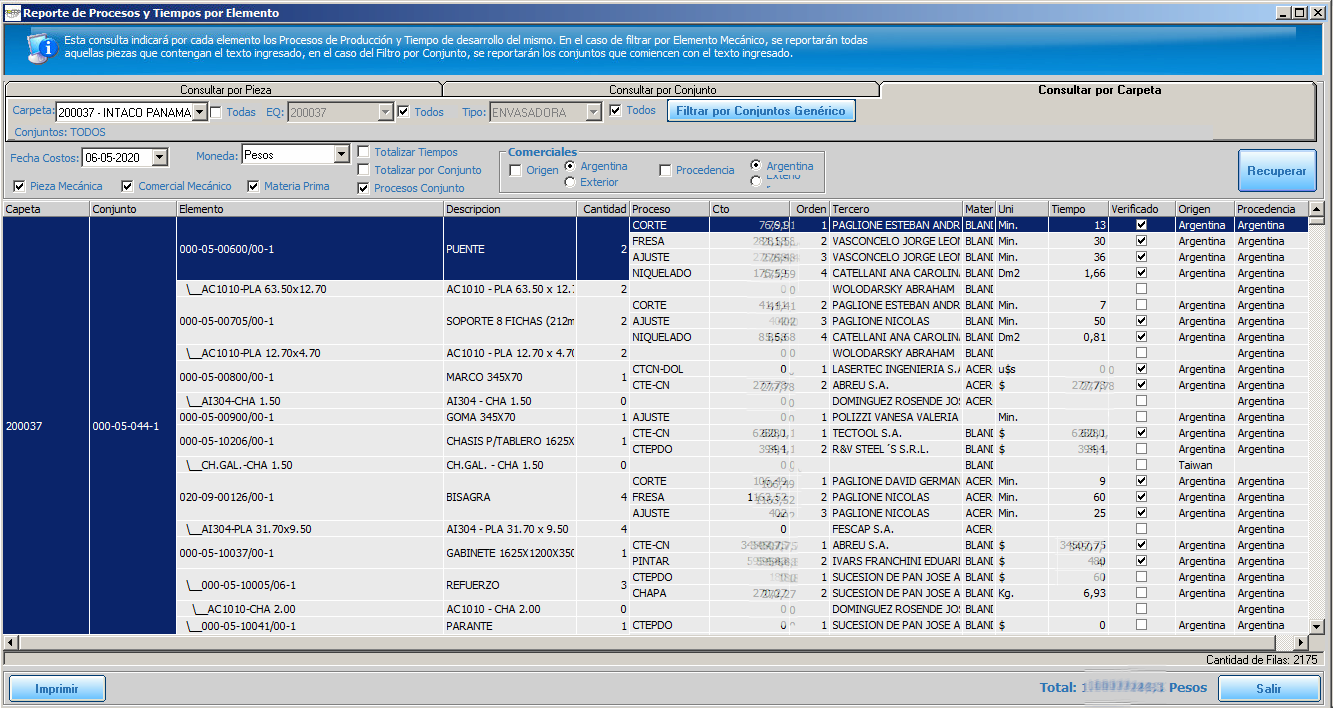1333x708 pixels.
Task: Open the Consultar por Conjunto tab
Action: click(x=662, y=90)
